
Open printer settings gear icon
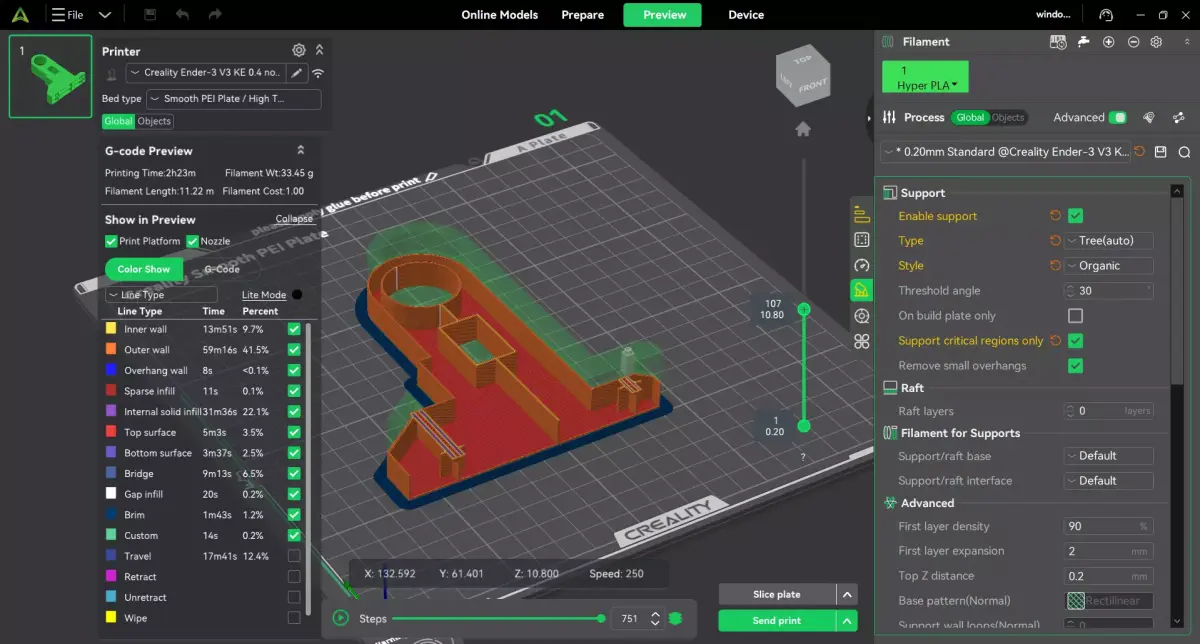point(298,50)
